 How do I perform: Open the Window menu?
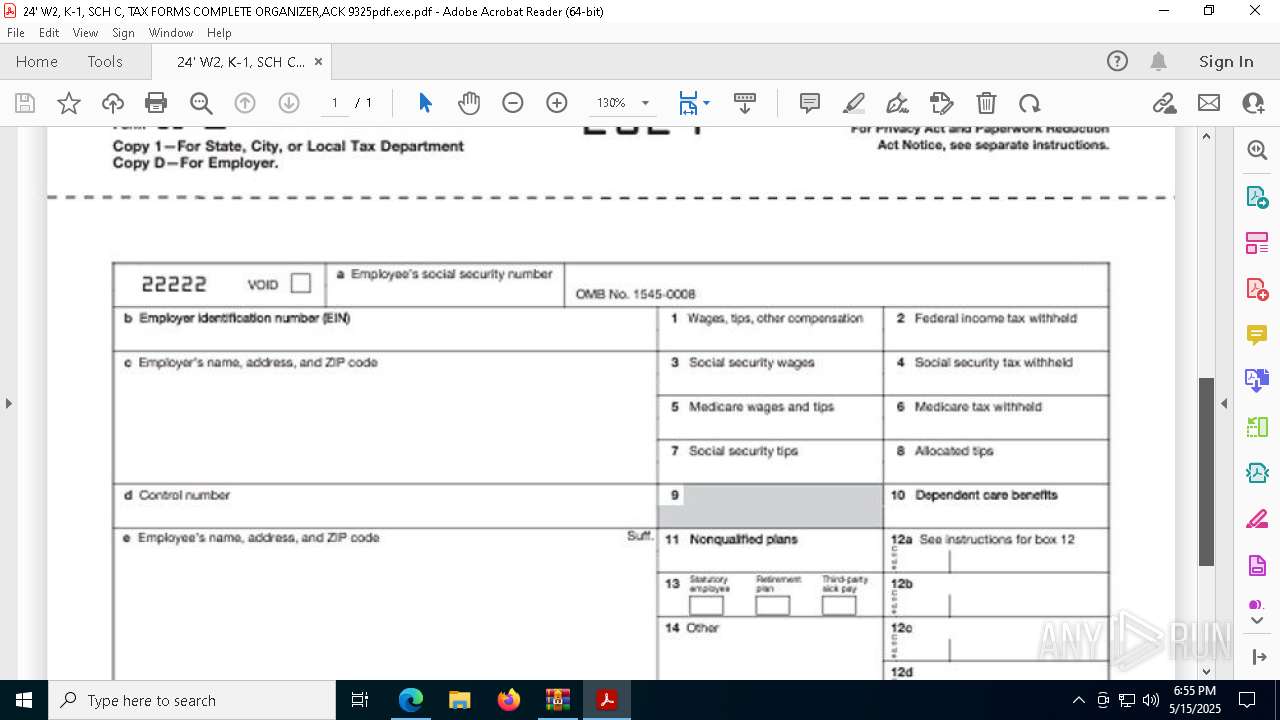coord(171,33)
